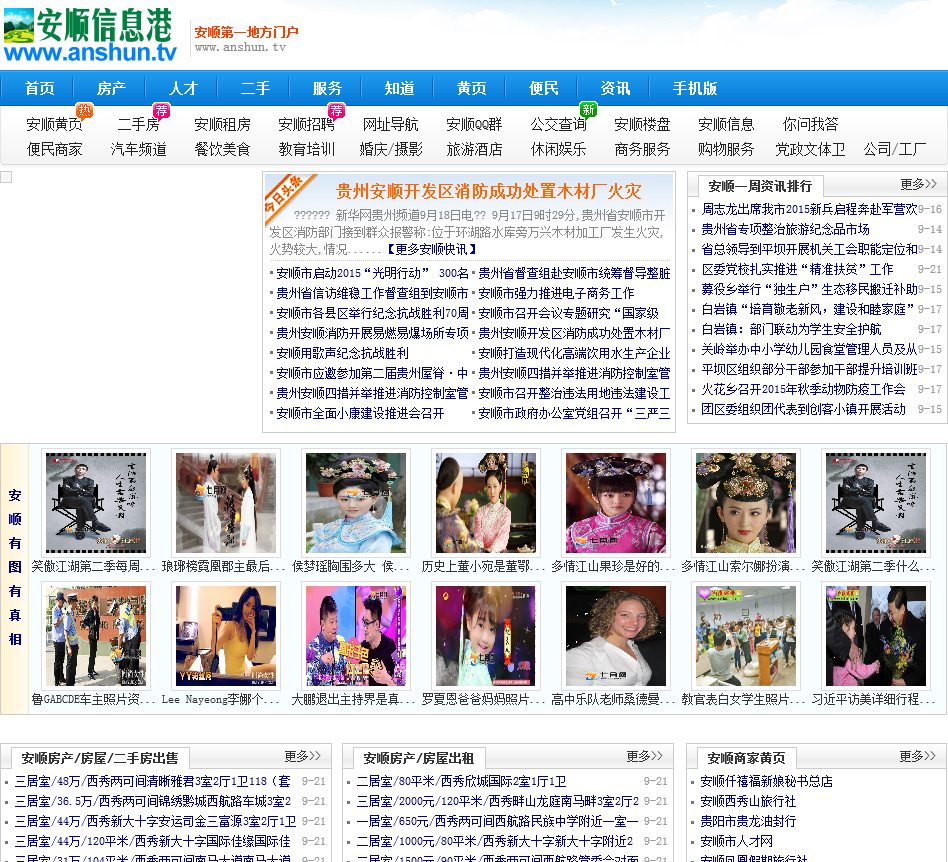Expand 更多>> in 安顺商家黄页

pyautogui.click(x=917, y=756)
